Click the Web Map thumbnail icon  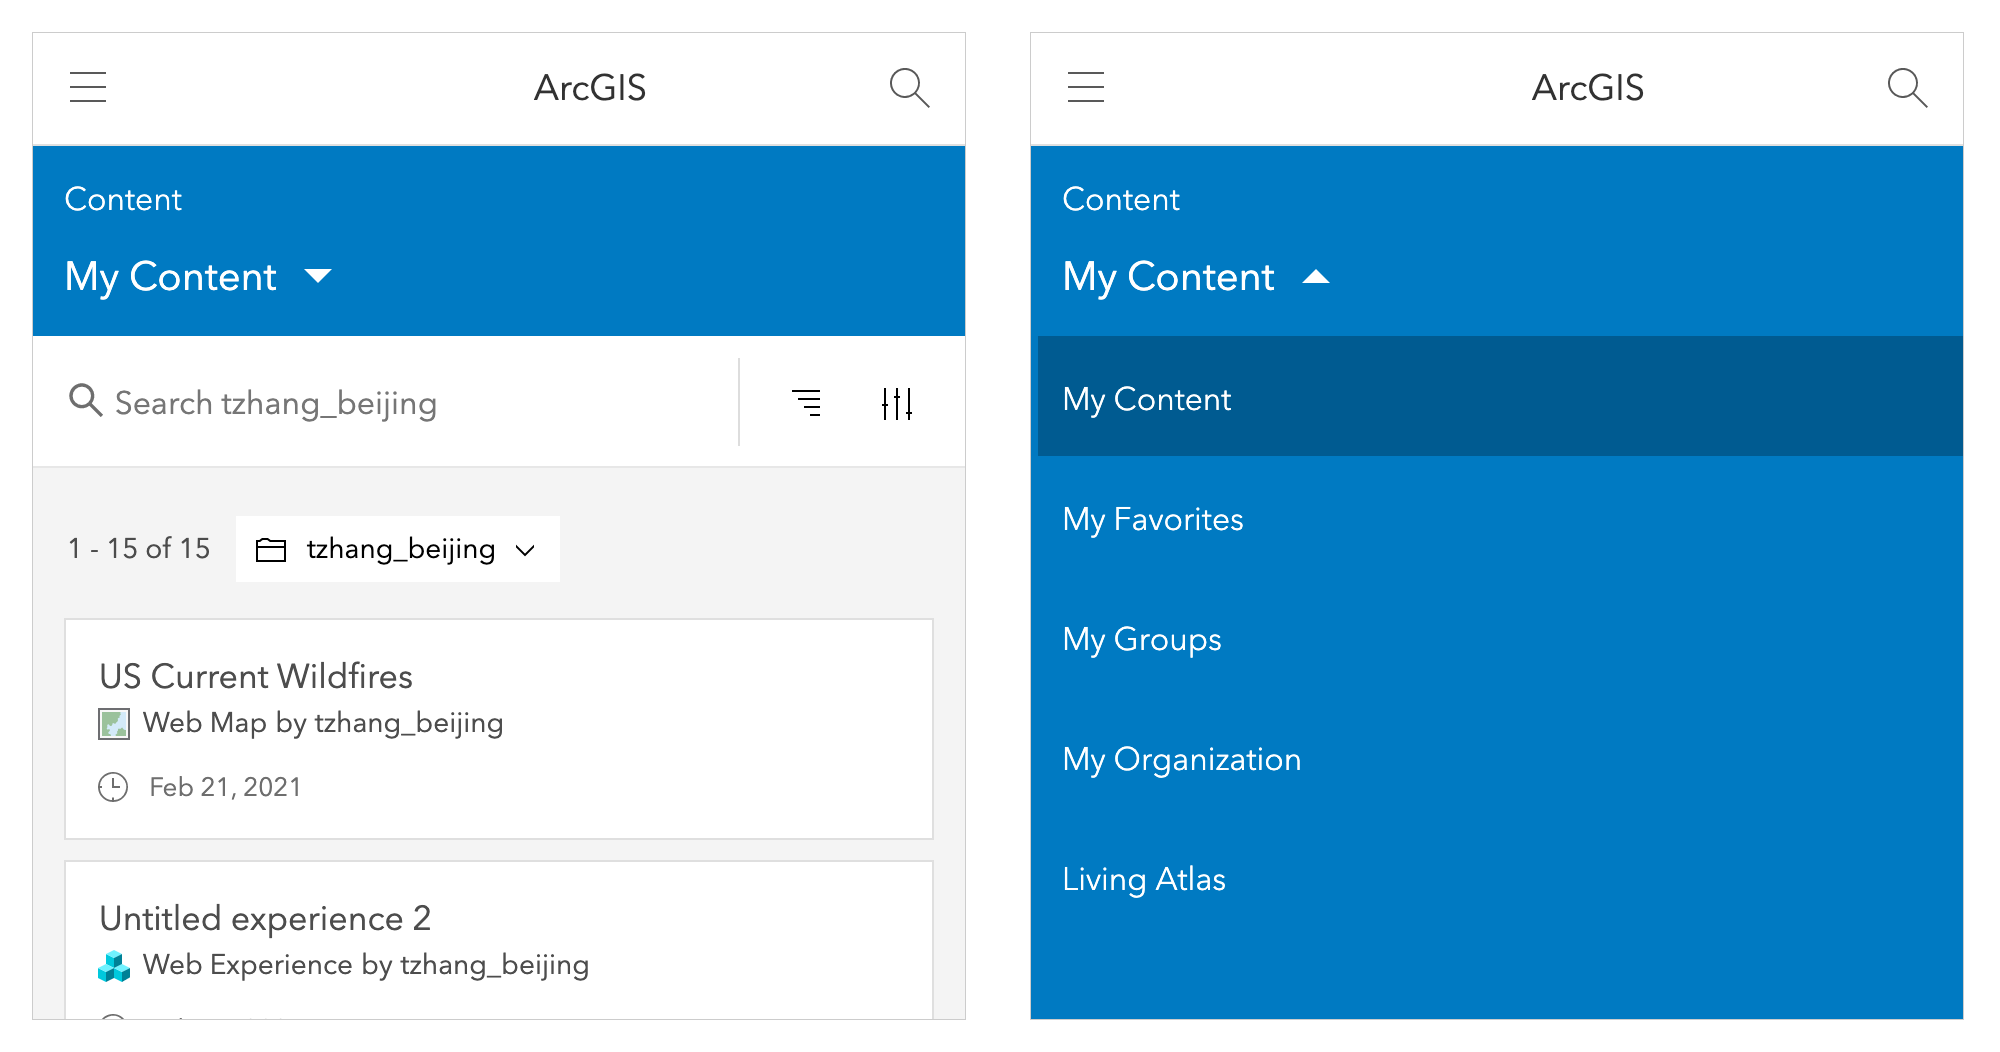click(114, 723)
